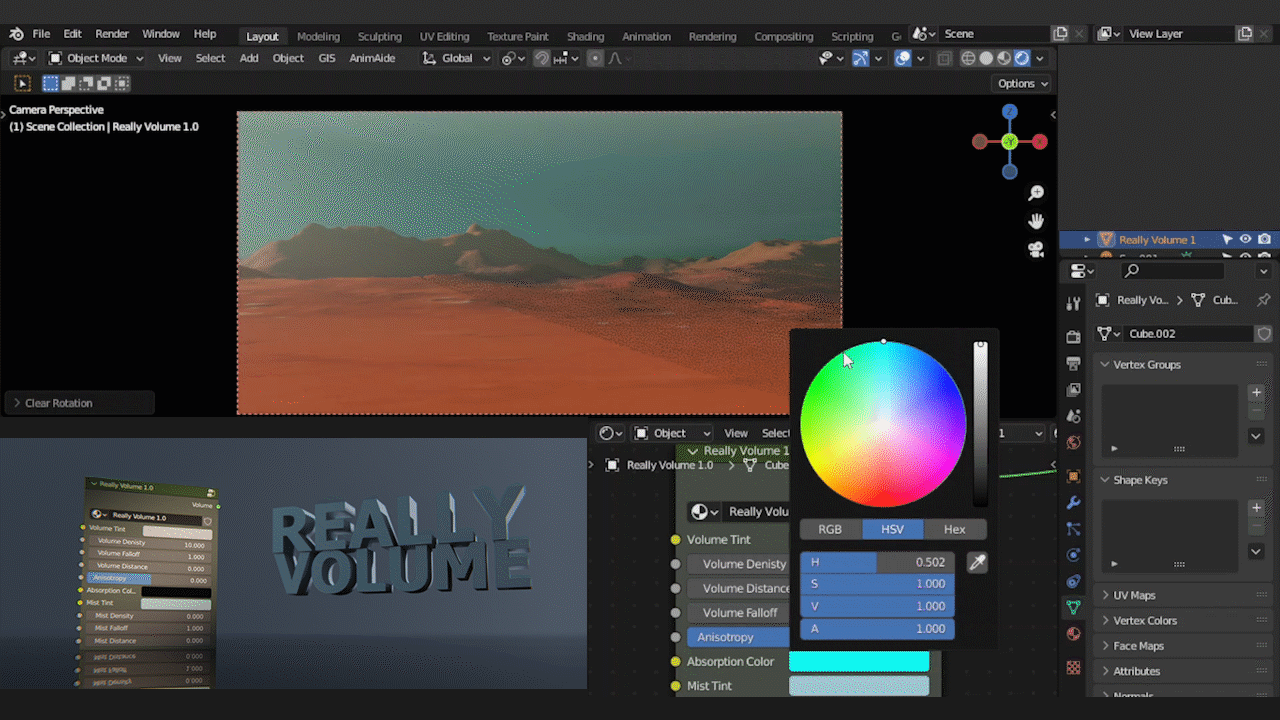Viewport: 1280px width, 720px height.
Task: Open the Options dropdown in viewport
Action: coord(1021,84)
